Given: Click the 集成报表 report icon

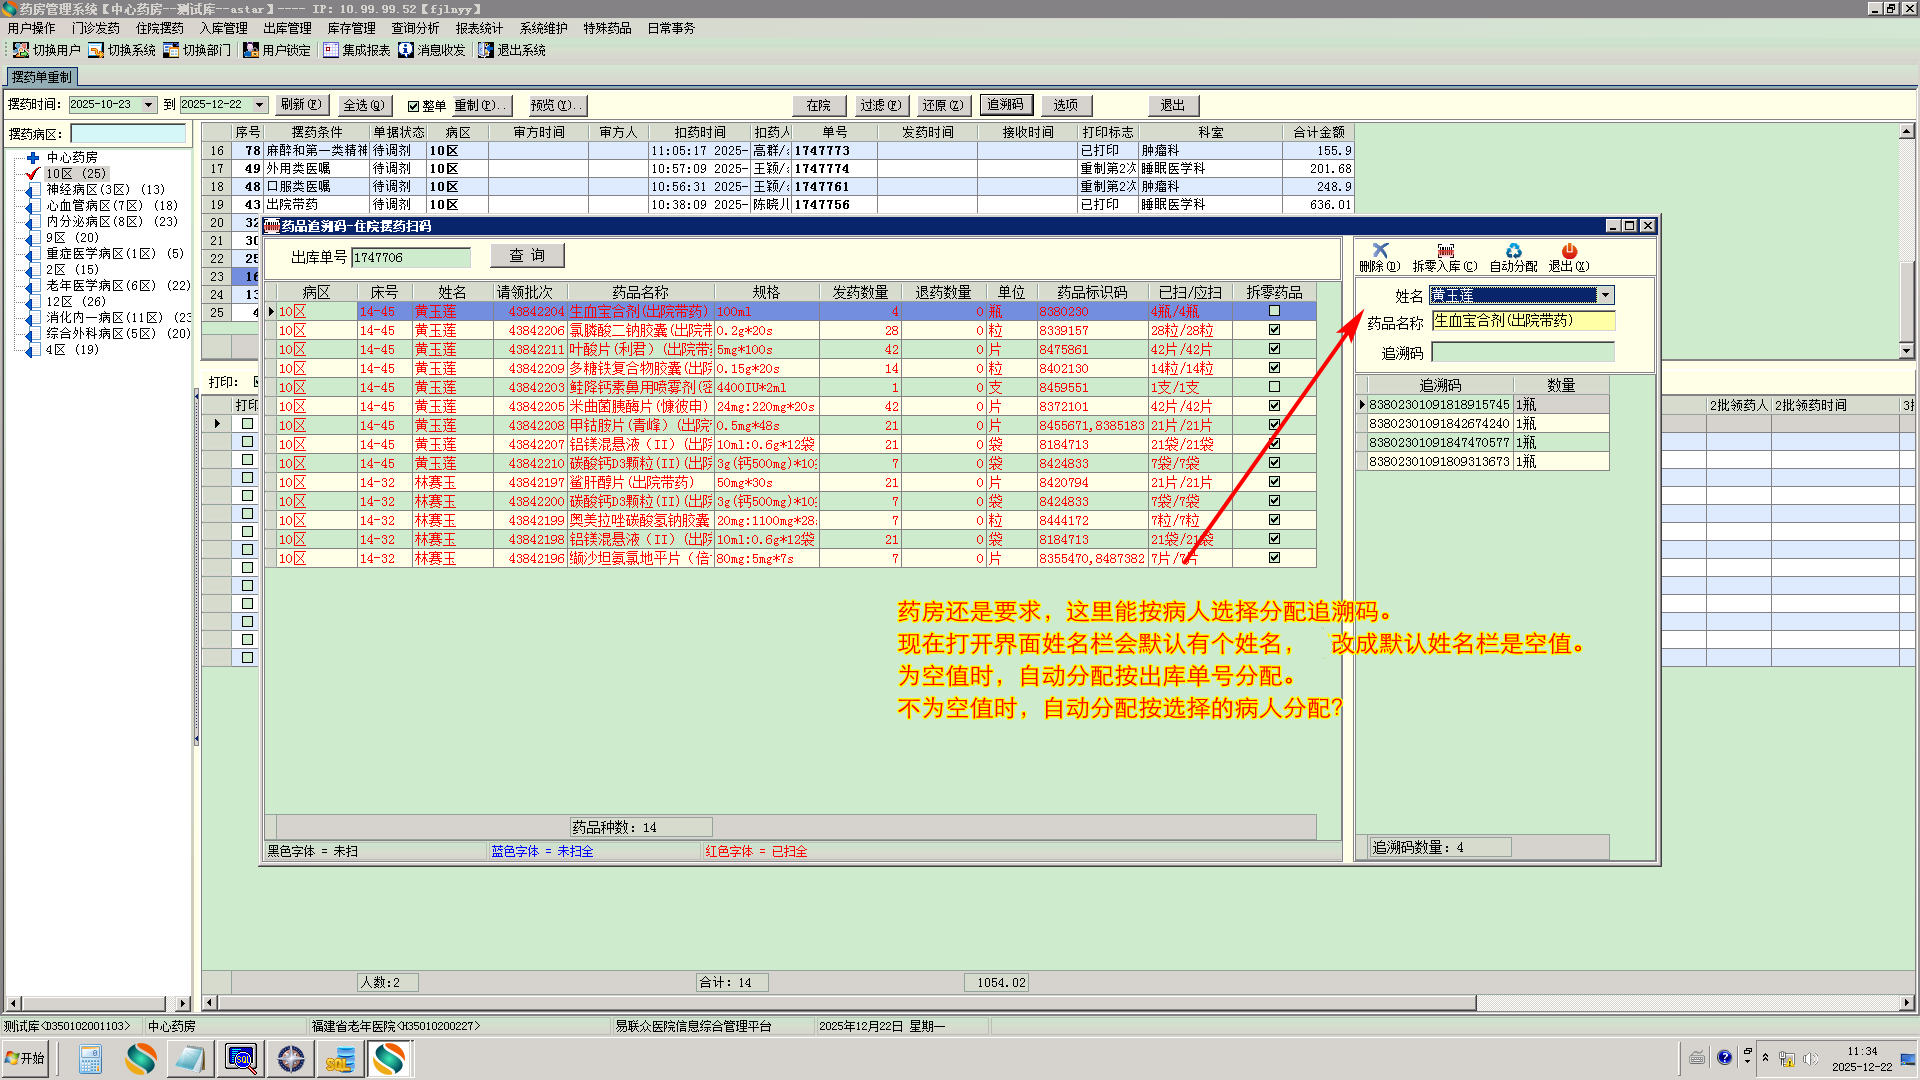Looking at the screenshot, I should click(331, 50).
